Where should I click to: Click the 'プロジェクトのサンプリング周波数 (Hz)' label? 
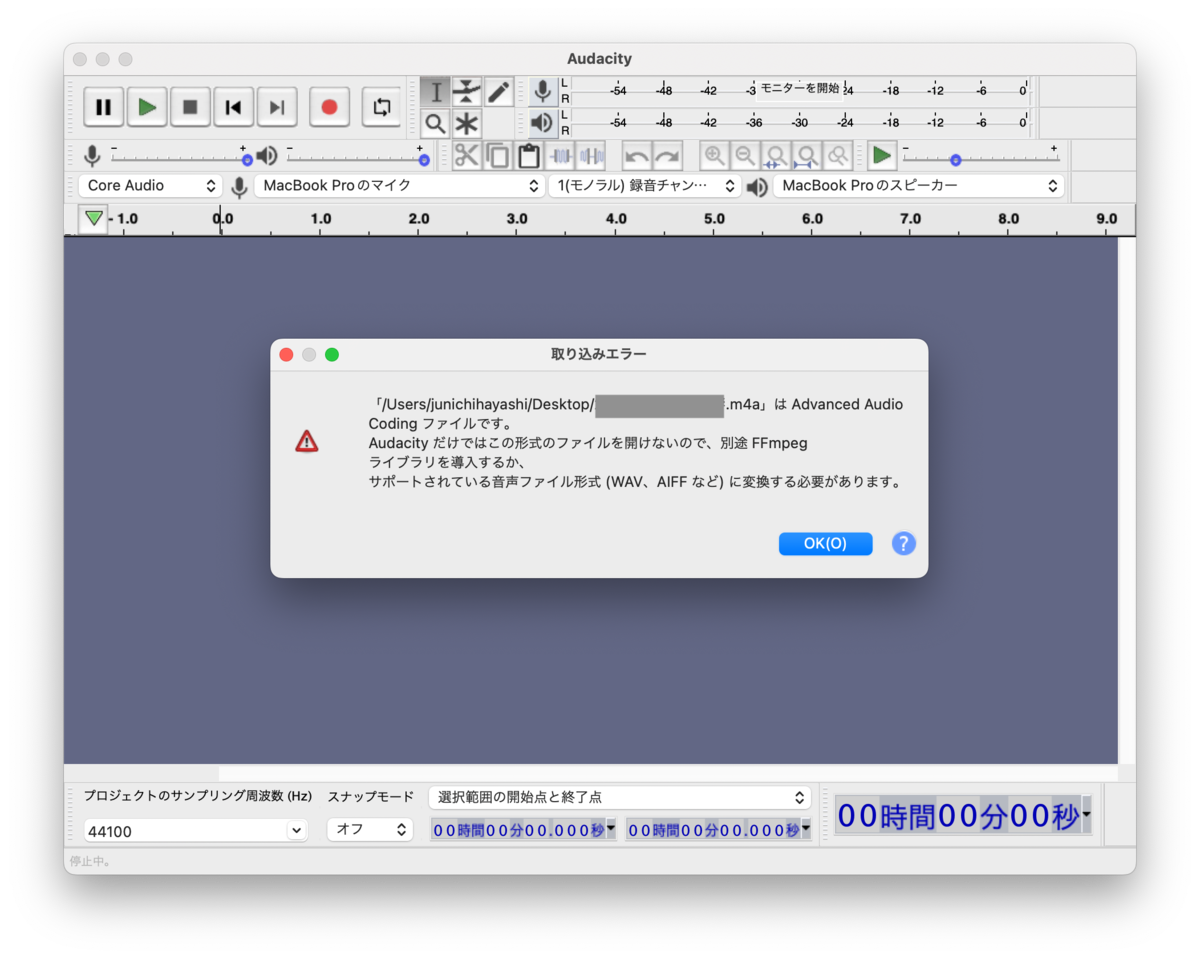198,797
